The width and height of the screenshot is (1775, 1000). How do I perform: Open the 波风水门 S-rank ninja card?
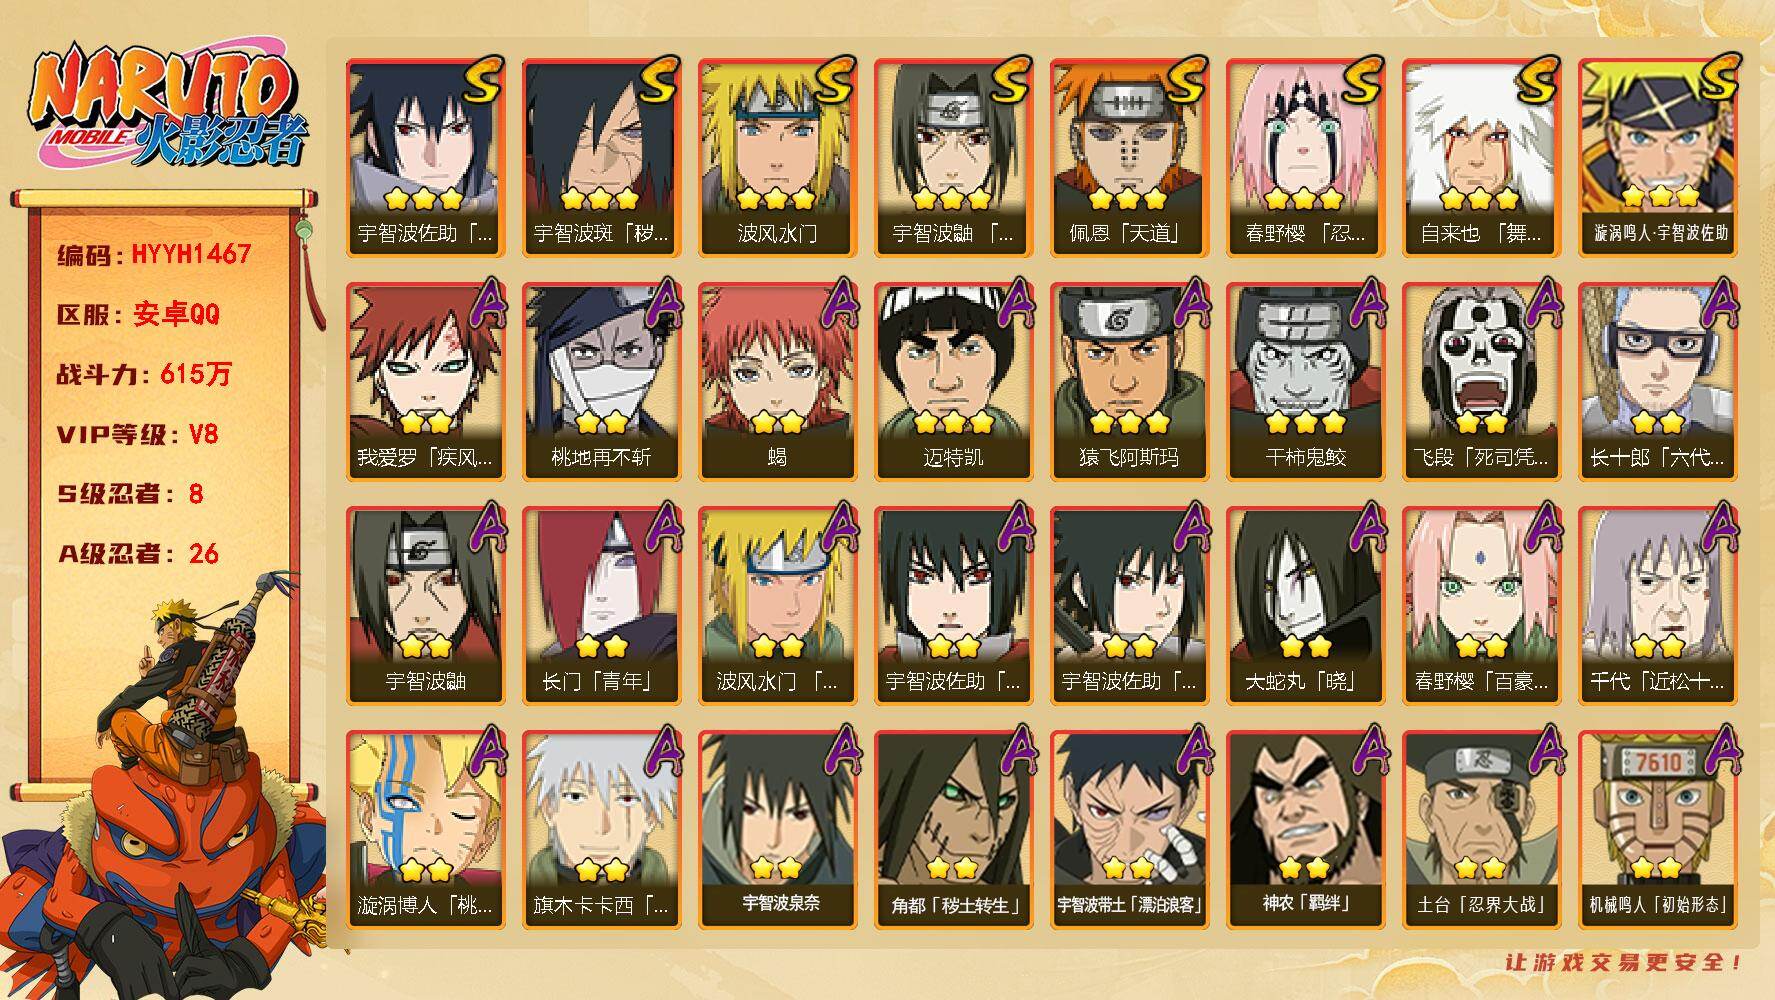point(777,158)
